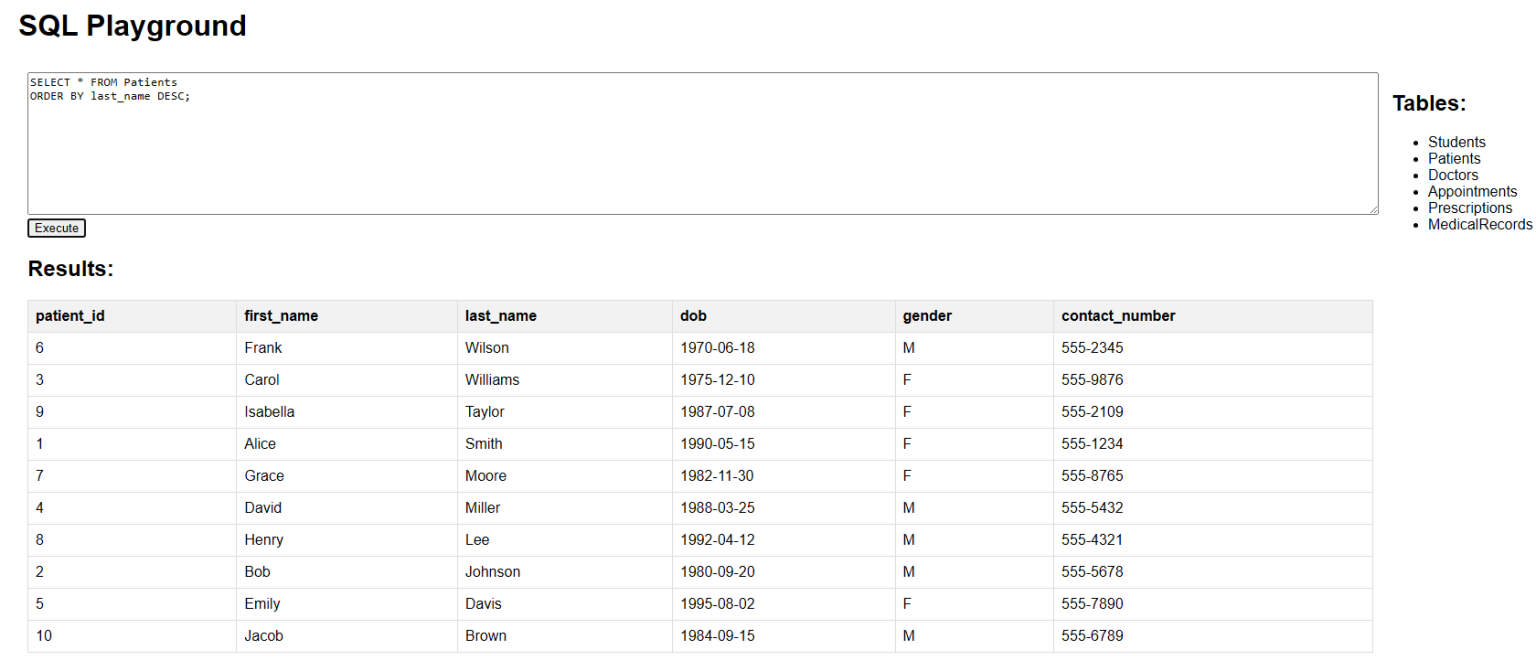The width and height of the screenshot is (1536, 671).
Task: Click the Wilson last name cell
Action: click(x=487, y=348)
